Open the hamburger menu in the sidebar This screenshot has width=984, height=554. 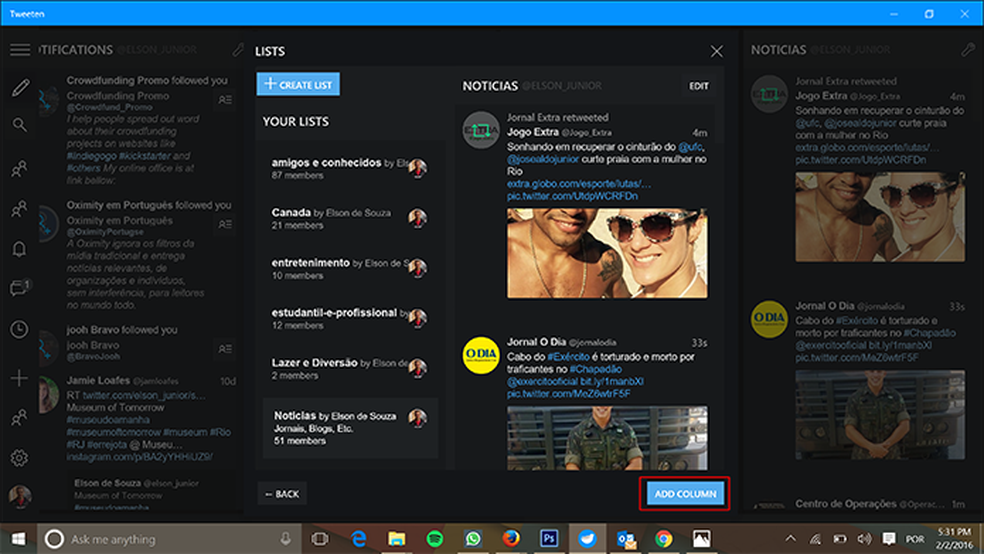point(19,50)
